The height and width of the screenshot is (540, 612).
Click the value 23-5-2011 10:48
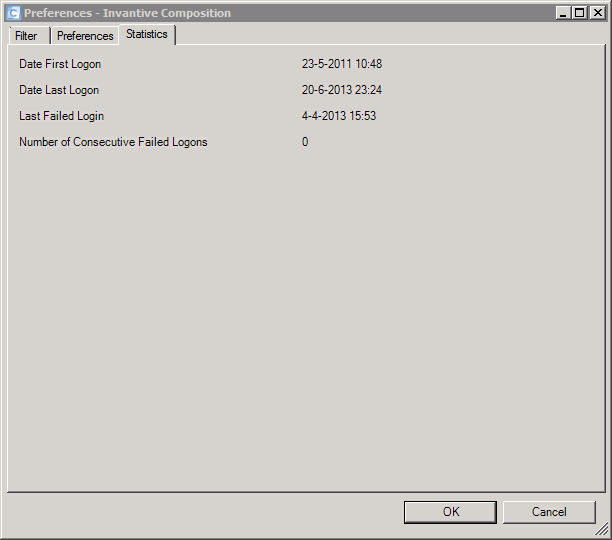click(x=342, y=64)
